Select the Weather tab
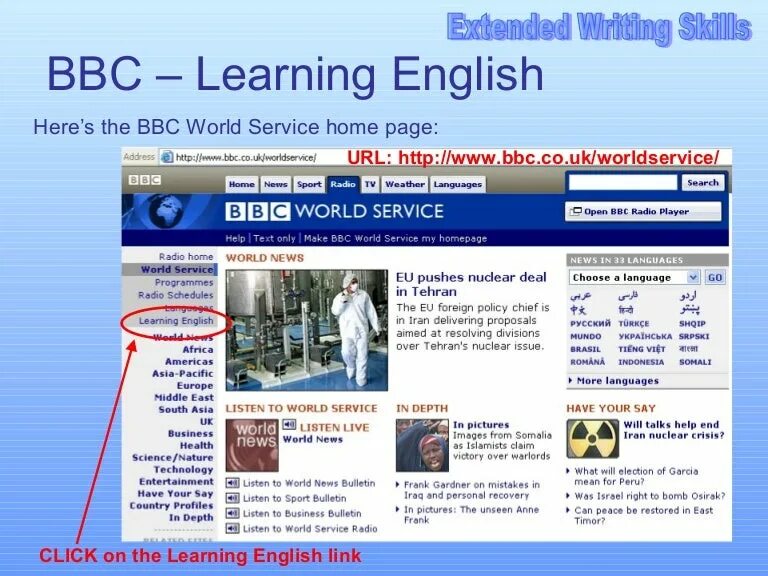768x576 pixels. (x=405, y=185)
